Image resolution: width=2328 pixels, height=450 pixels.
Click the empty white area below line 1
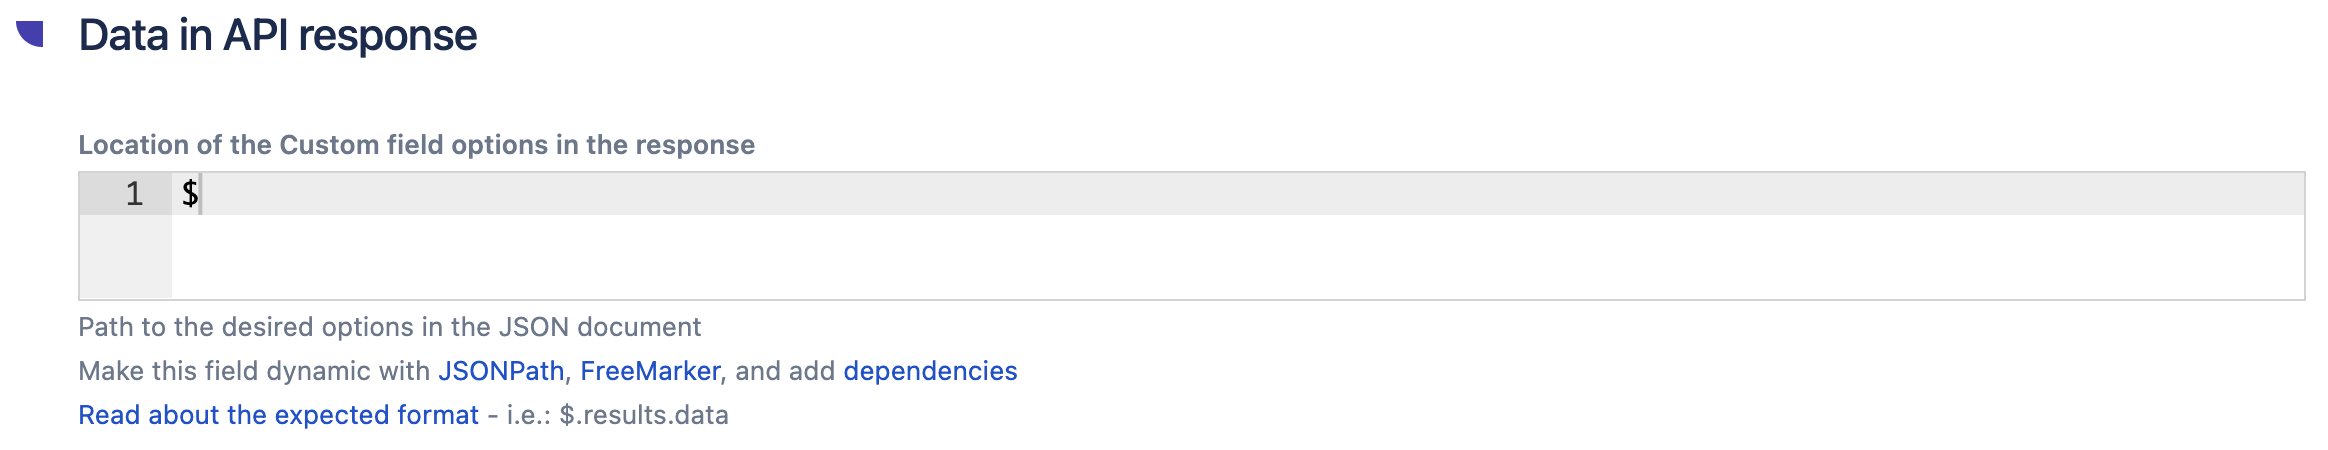coord(1200,257)
